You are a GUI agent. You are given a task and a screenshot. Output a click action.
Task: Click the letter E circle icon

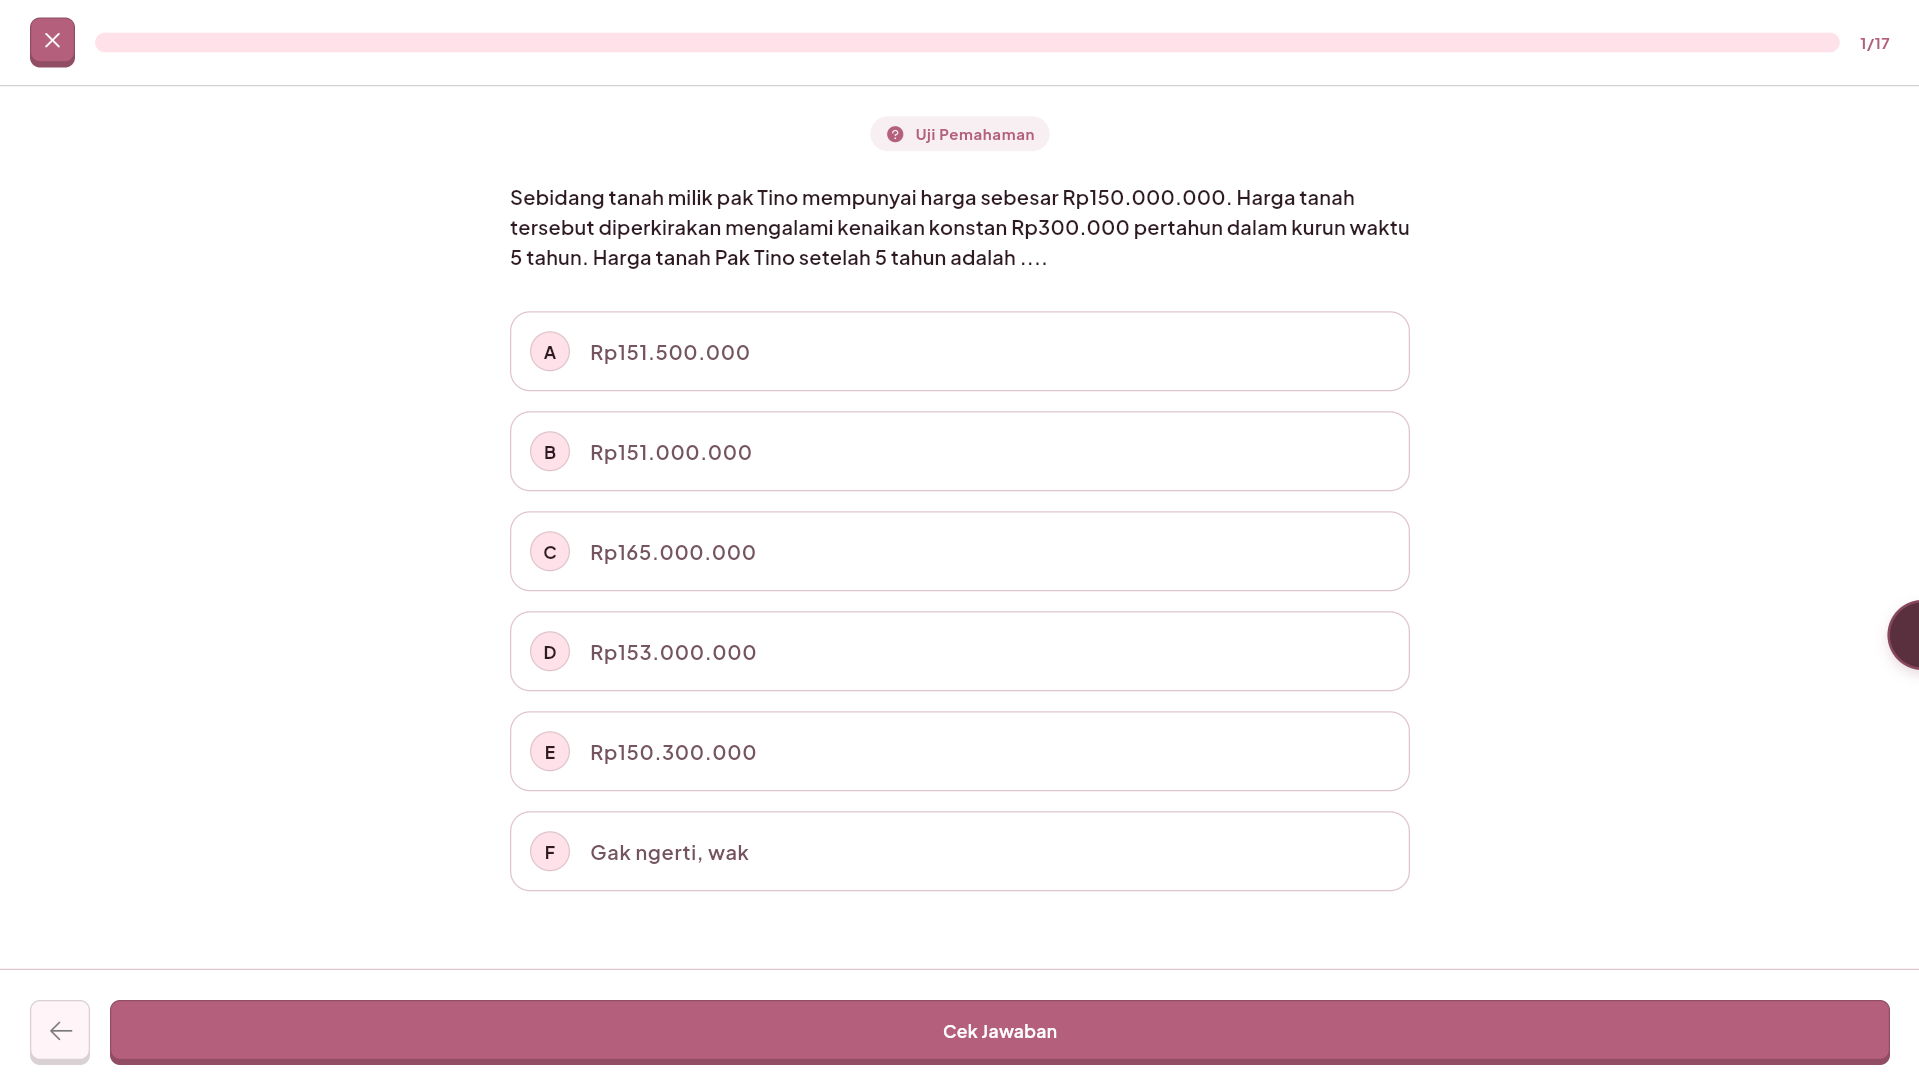[x=549, y=751]
